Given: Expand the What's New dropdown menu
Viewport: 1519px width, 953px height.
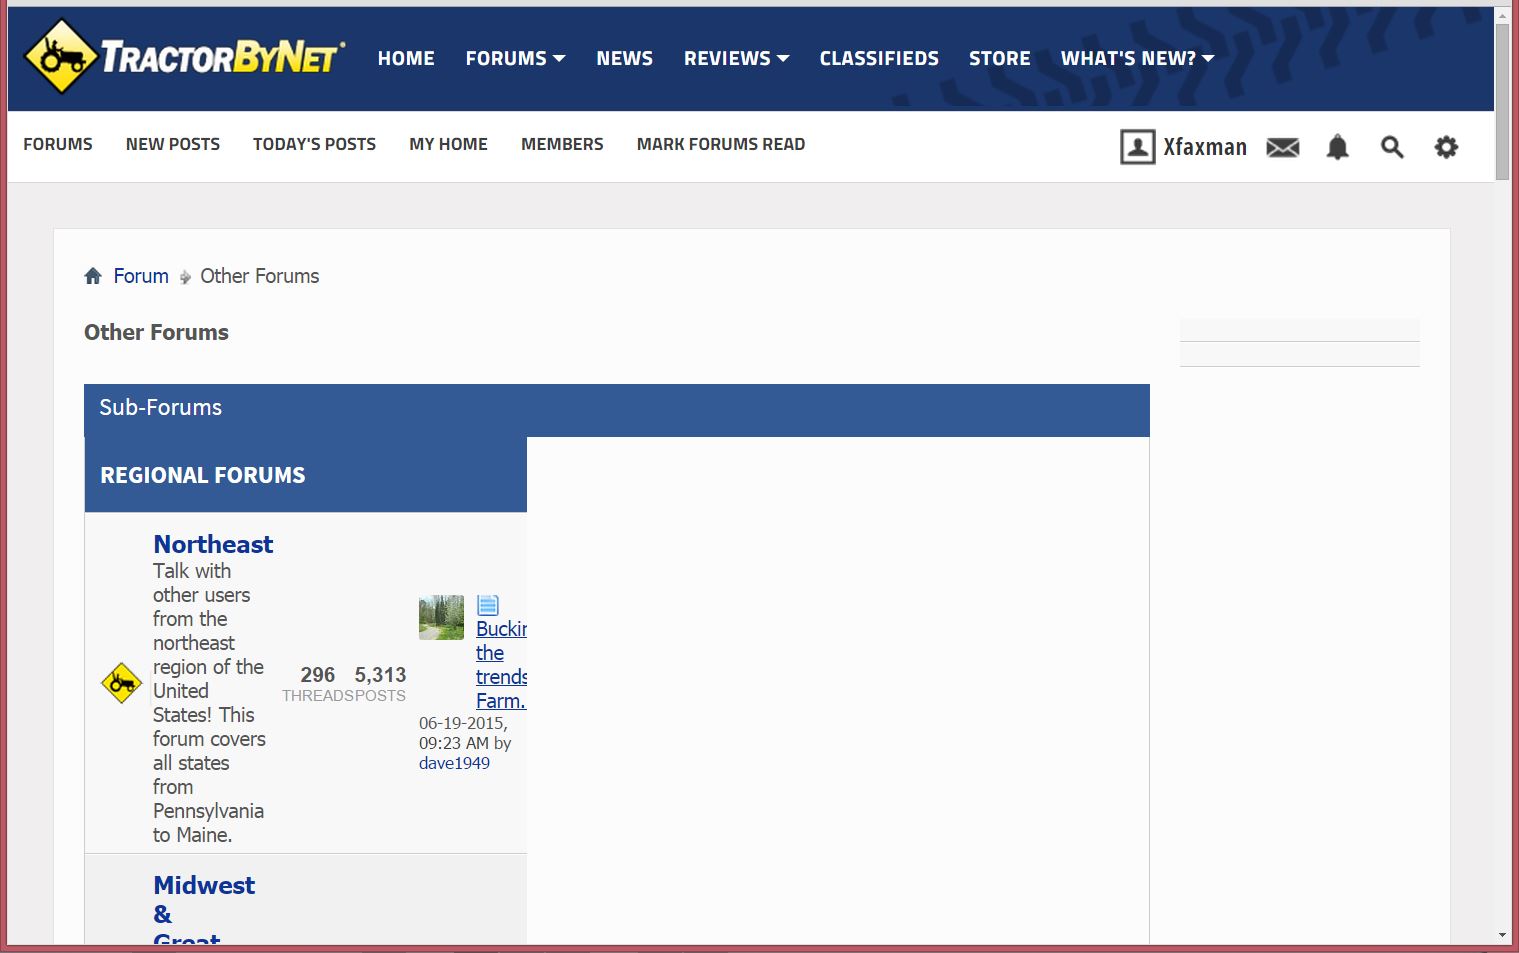Looking at the screenshot, I should pyautogui.click(x=1137, y=58).
